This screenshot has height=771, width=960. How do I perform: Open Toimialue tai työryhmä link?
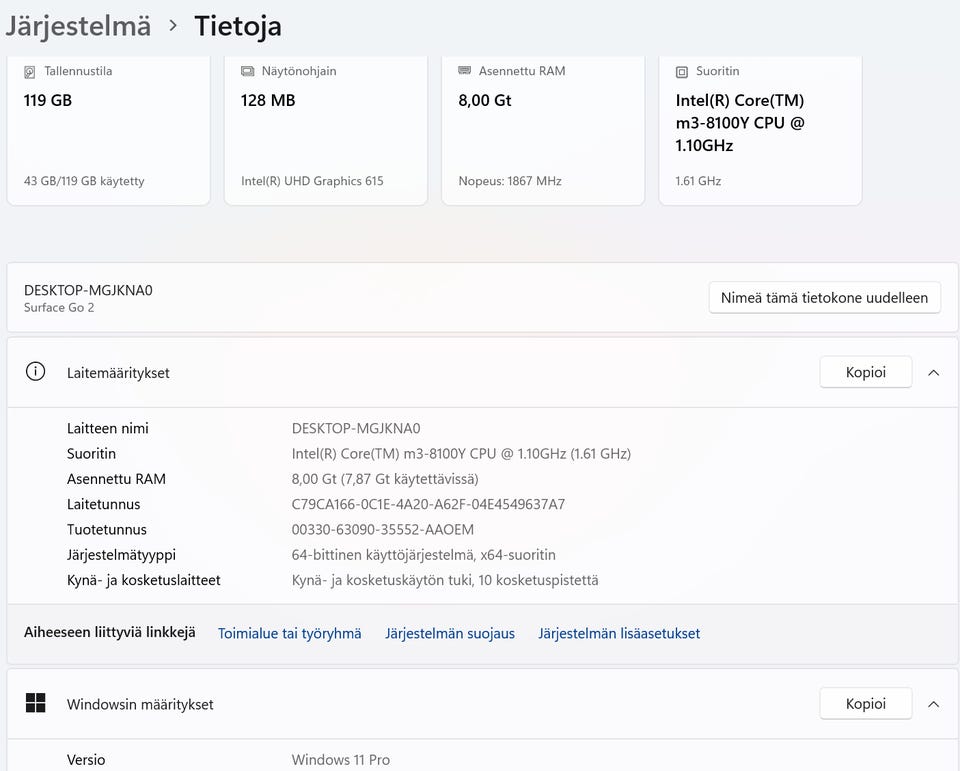tap(290, 633)
